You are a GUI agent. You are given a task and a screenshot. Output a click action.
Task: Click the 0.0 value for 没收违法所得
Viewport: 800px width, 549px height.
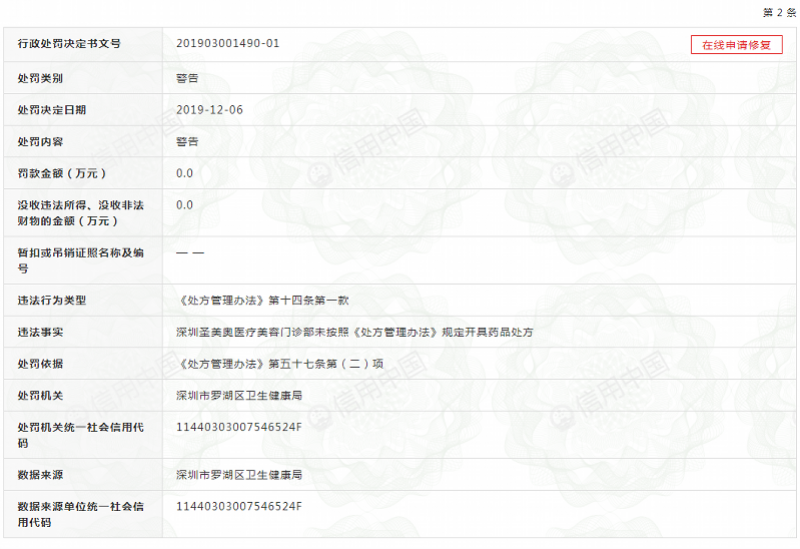click(184, 205)
